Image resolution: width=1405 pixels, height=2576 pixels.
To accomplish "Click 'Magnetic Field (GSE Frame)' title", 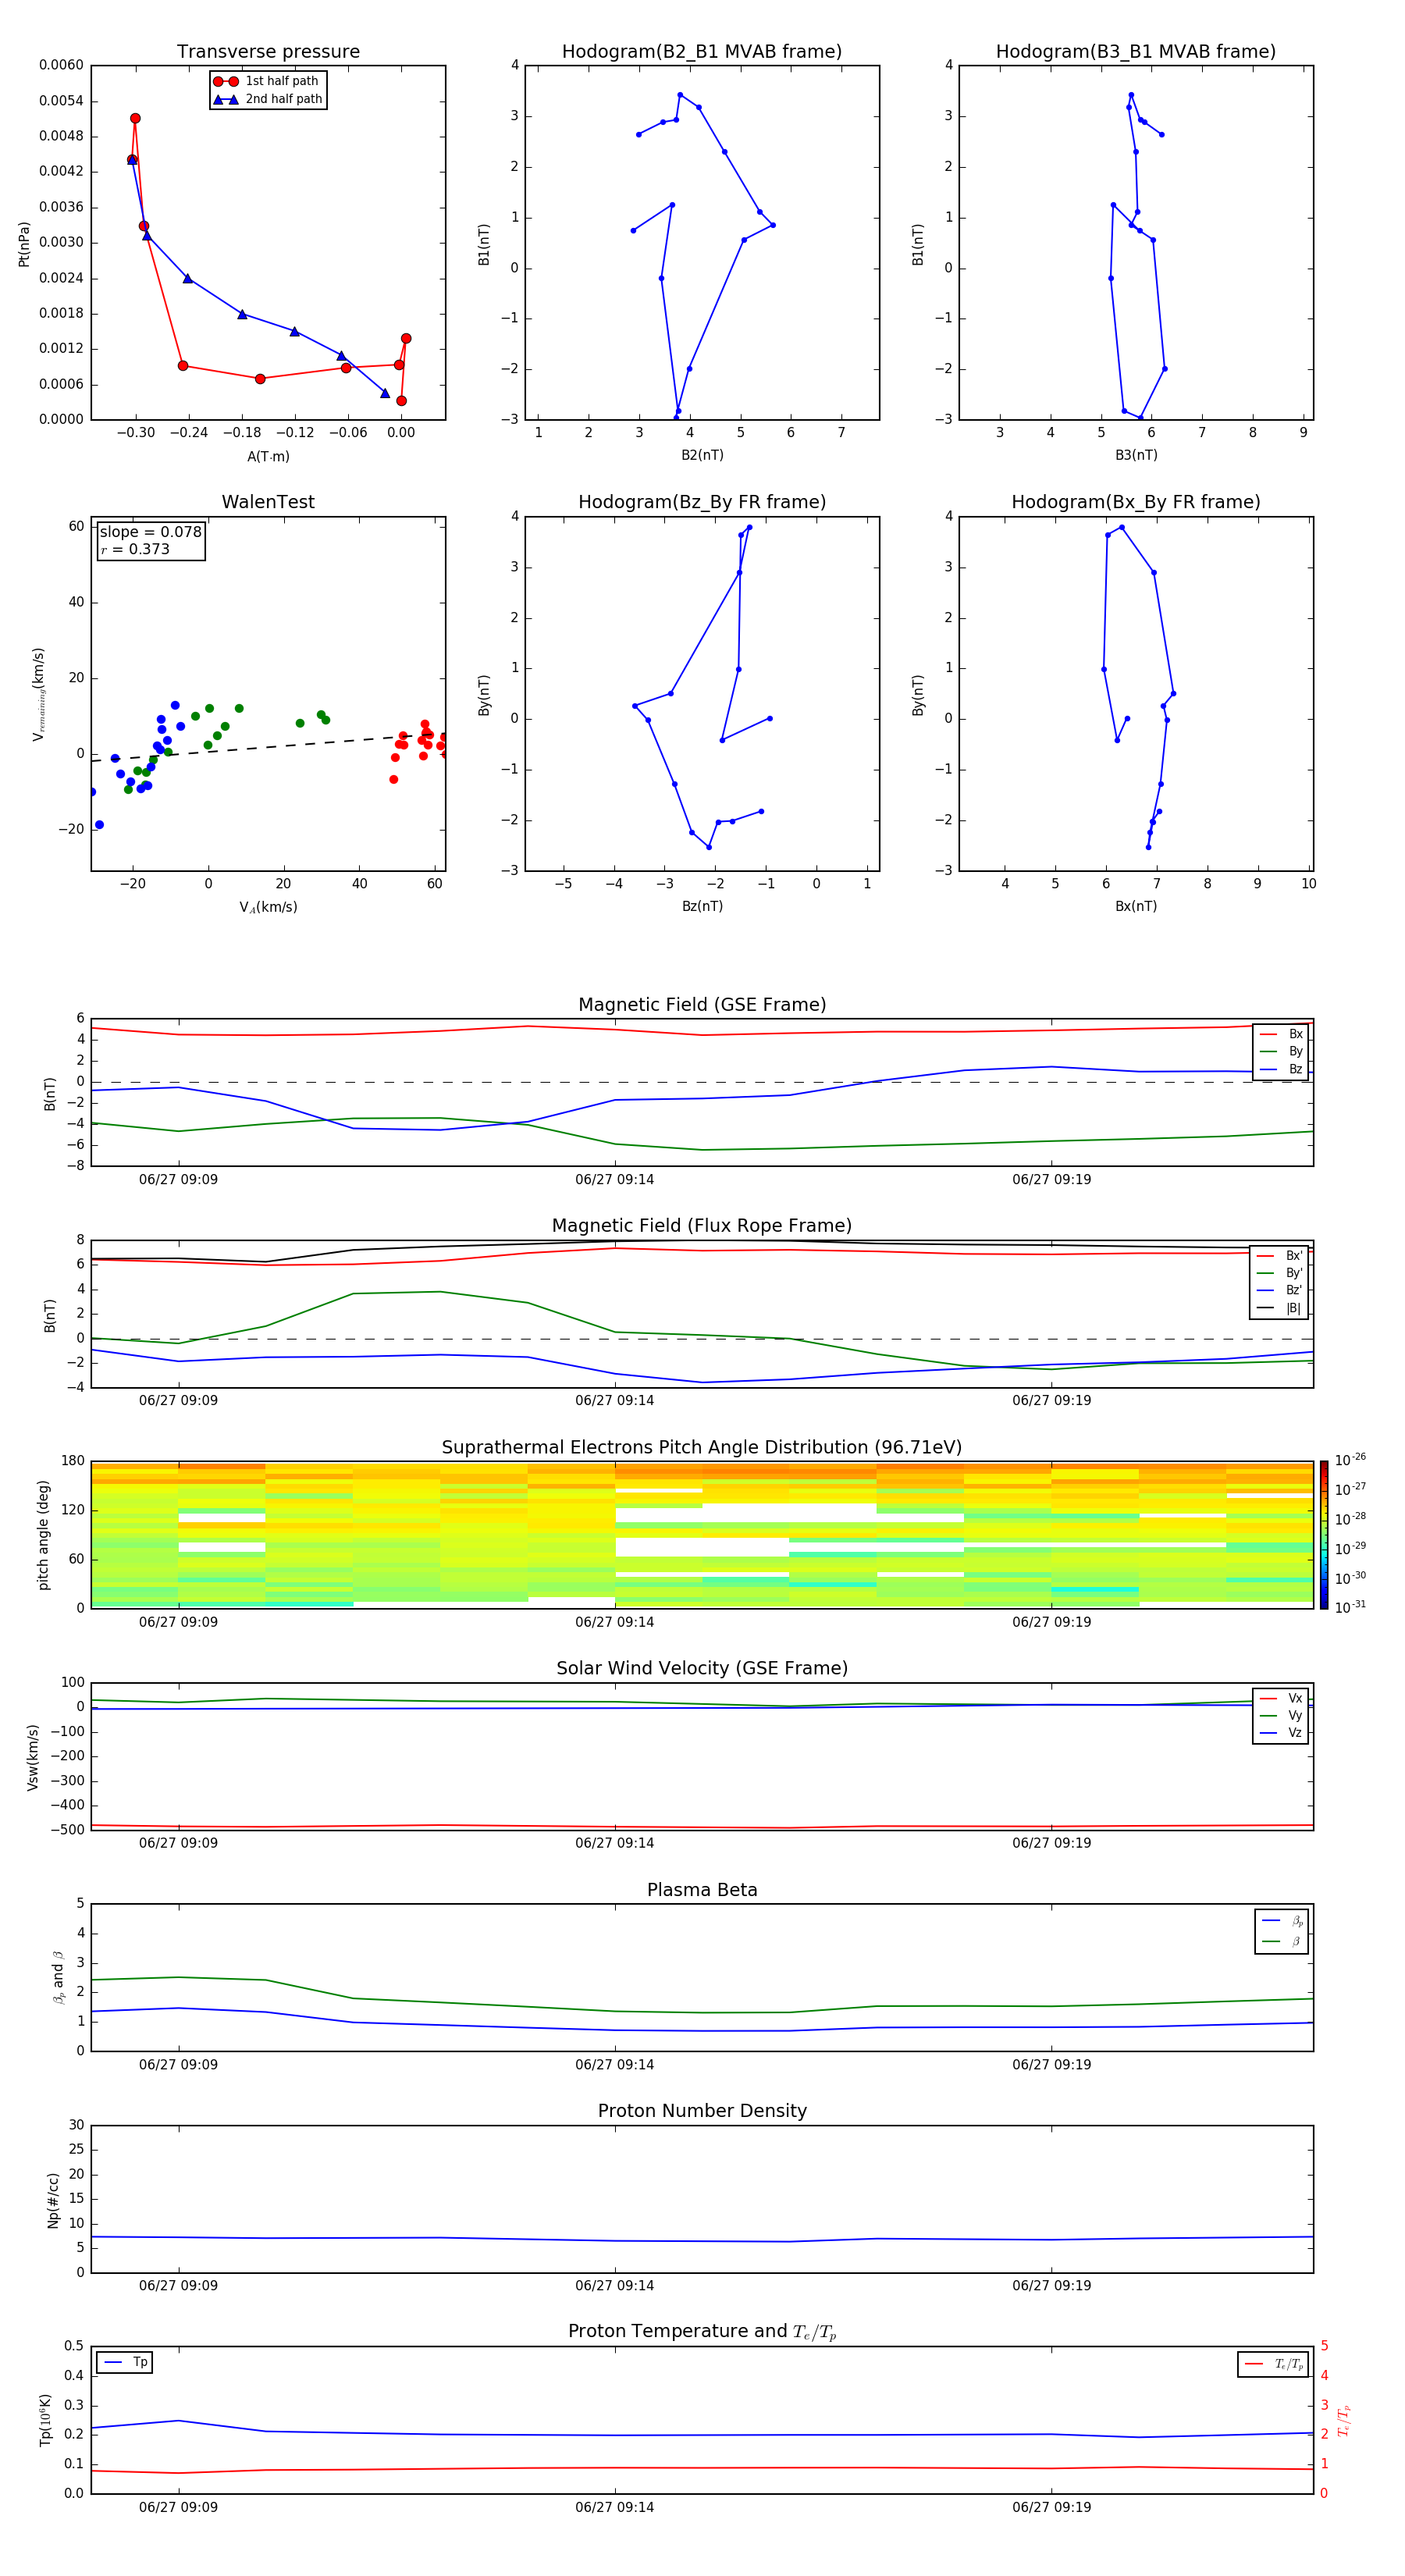I will click(x=702, y=1005).
